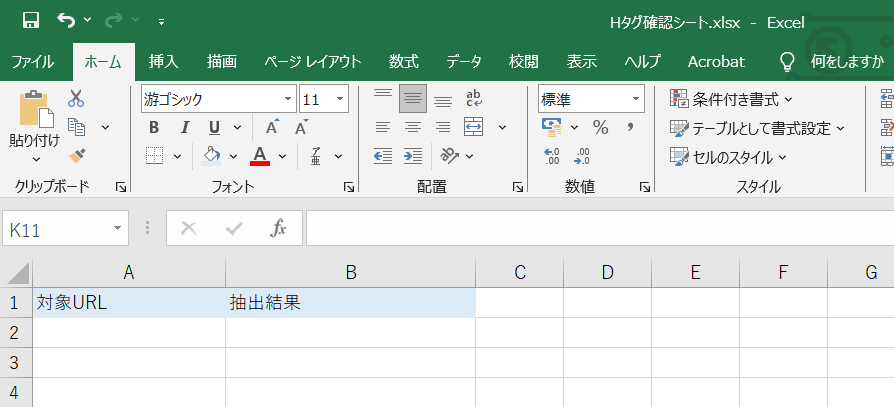894x407 pixels.
Task: Cut selection with the scissors icon
Action: 76,98
